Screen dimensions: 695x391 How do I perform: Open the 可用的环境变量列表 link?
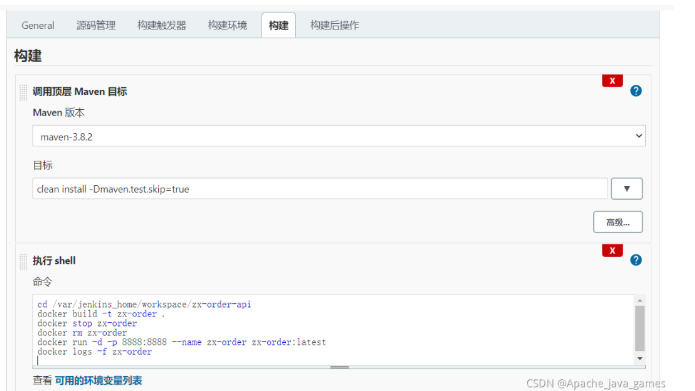coord(98,381)
